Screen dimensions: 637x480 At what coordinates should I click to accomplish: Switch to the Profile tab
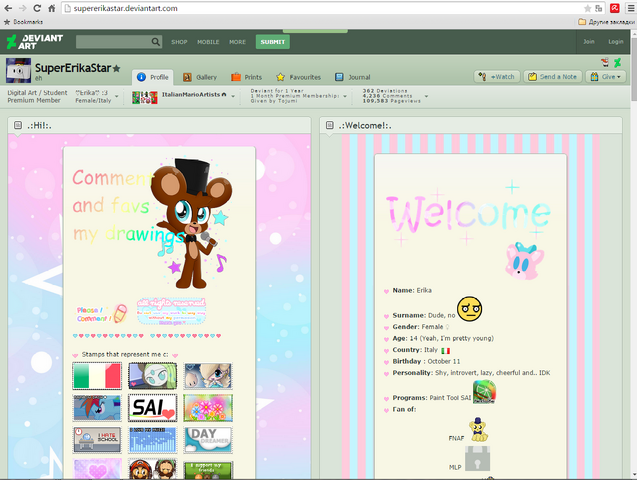[153, 77]
